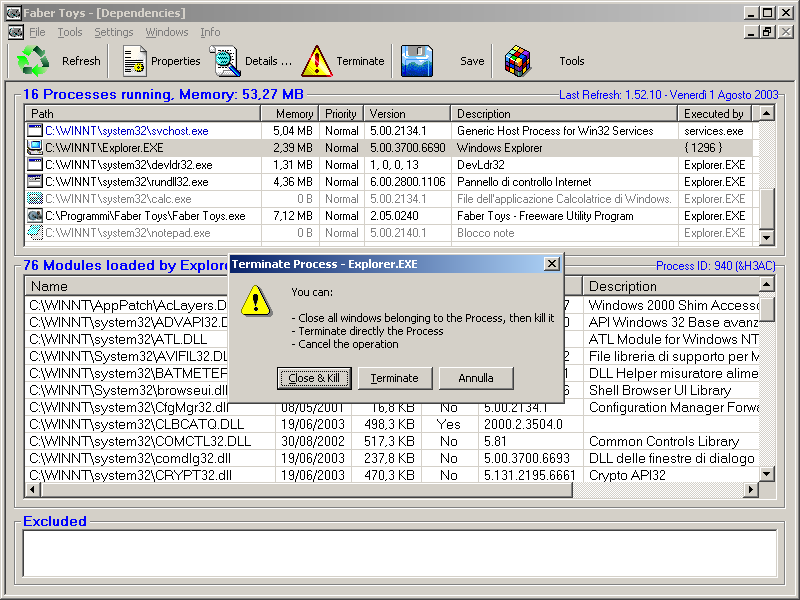Open the Settings menu

tap(113, 32)
